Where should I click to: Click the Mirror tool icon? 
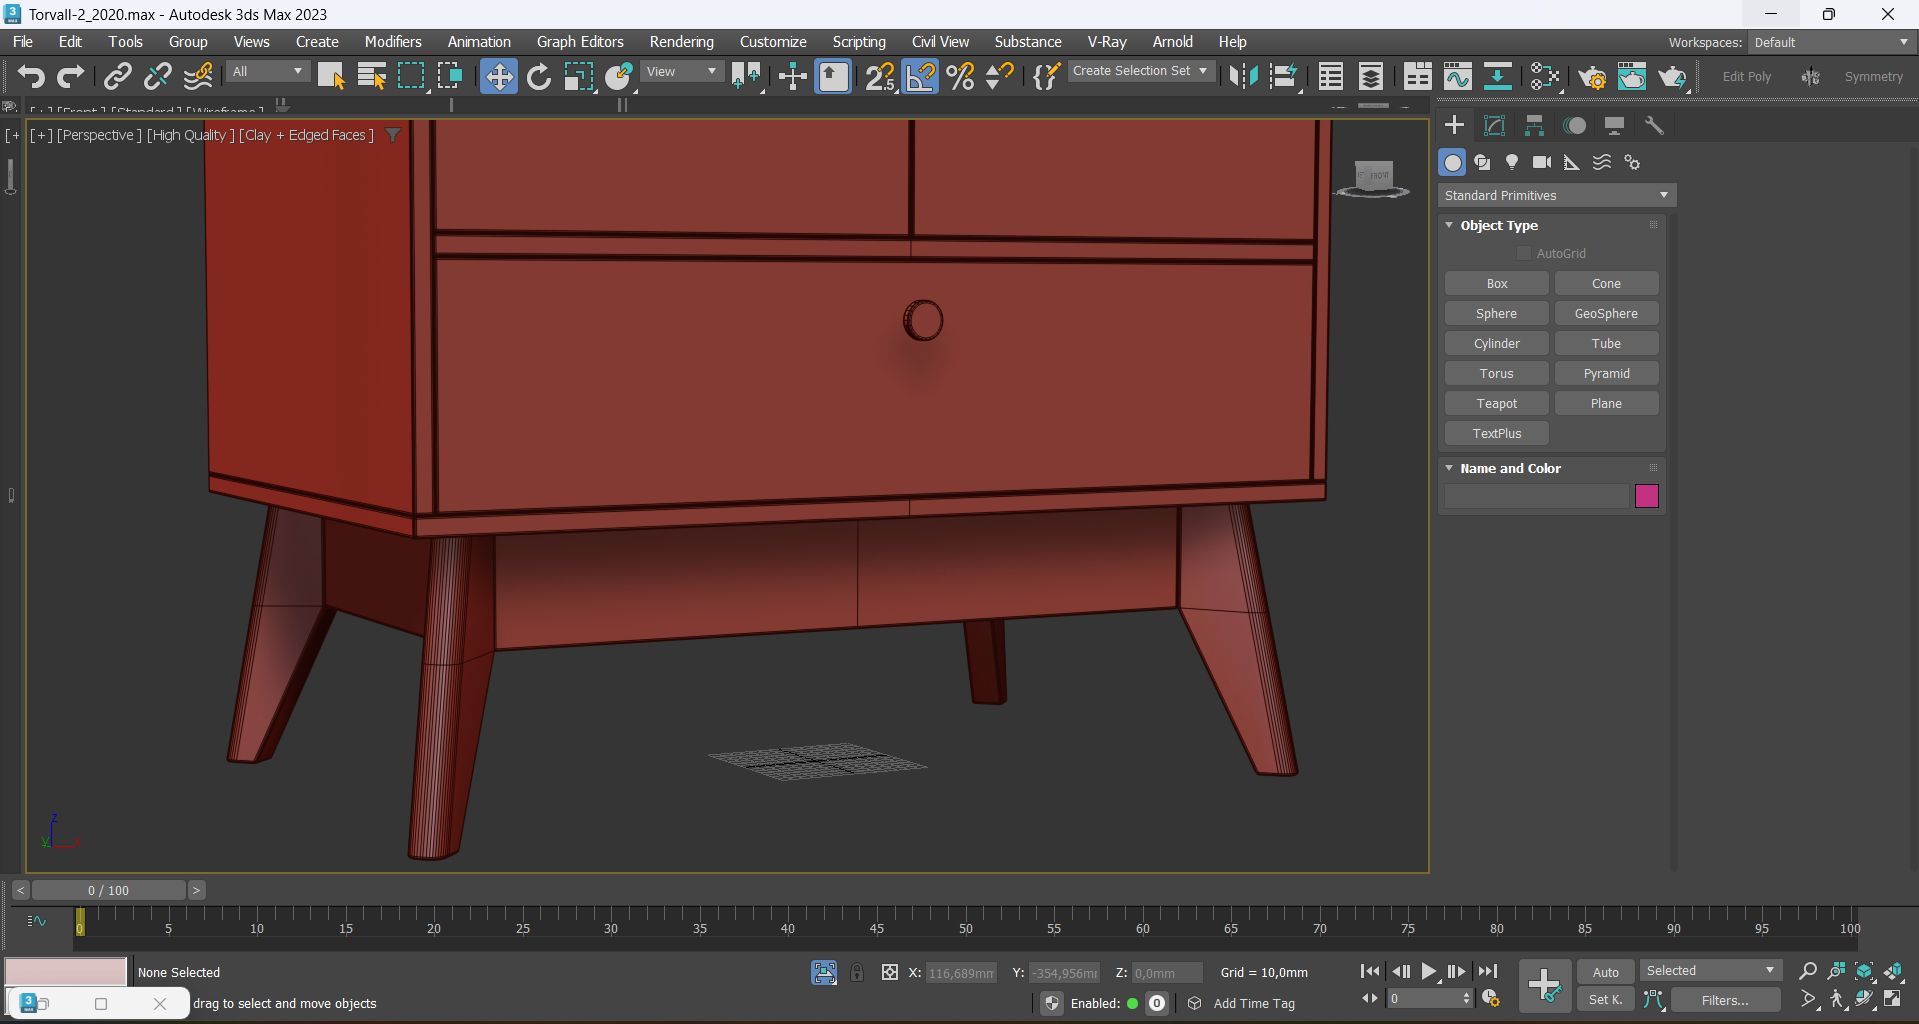pos(1242,77)
